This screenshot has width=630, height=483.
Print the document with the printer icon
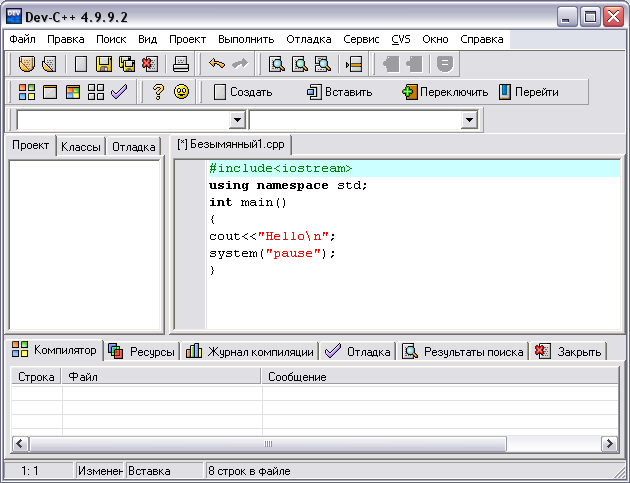click(x=181, y=64)
